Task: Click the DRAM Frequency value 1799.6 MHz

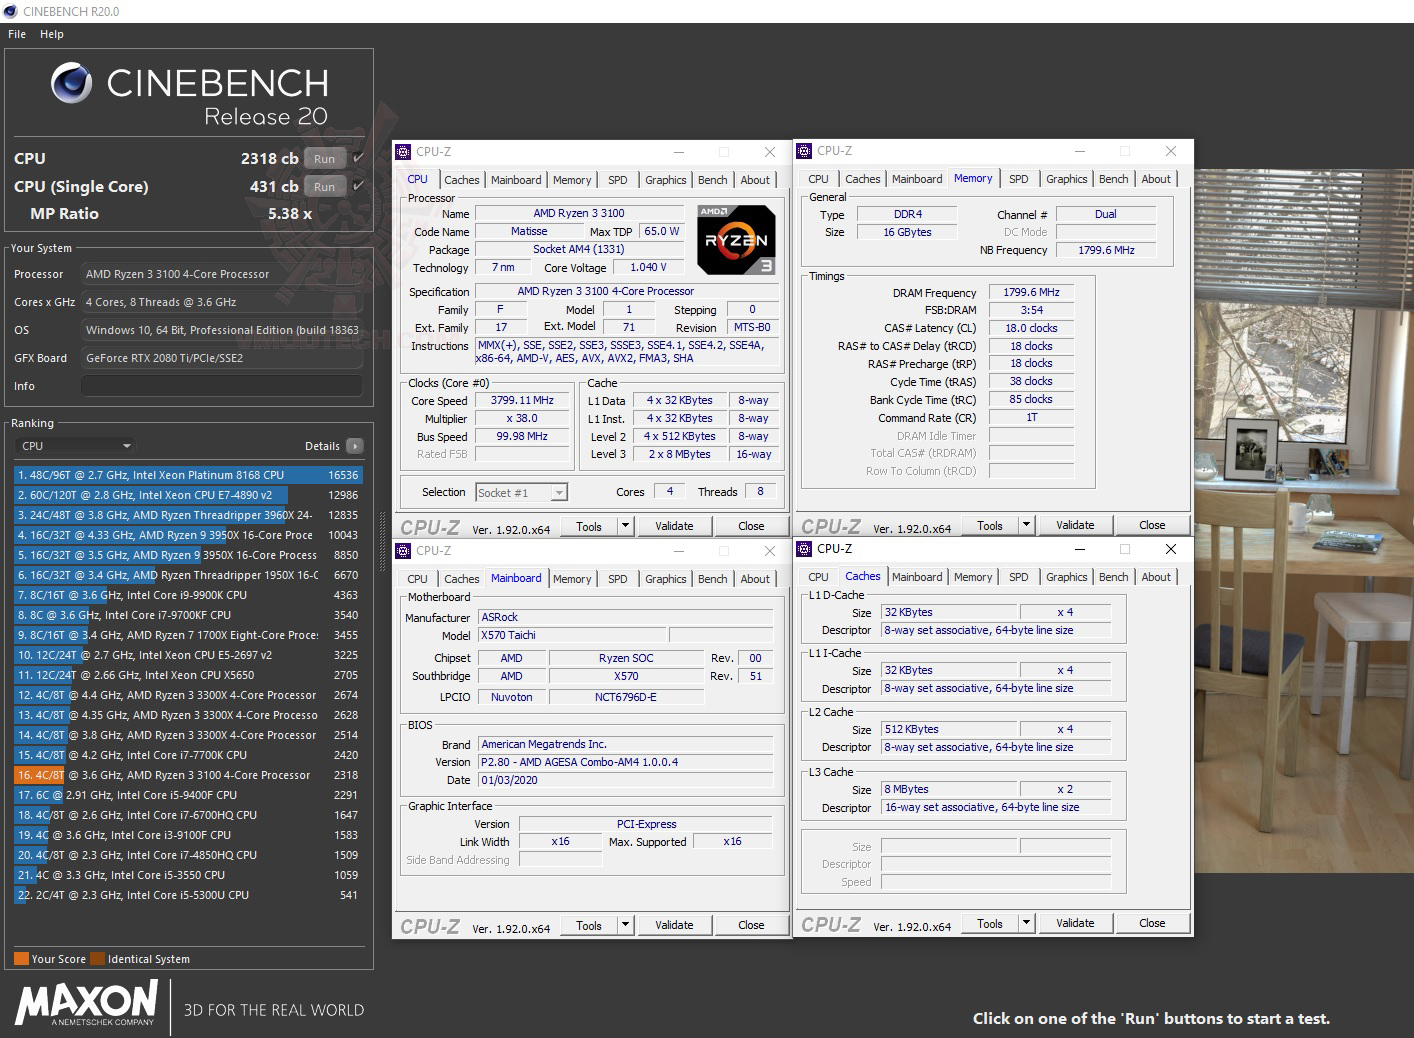Action: (x=1031, y=292)
